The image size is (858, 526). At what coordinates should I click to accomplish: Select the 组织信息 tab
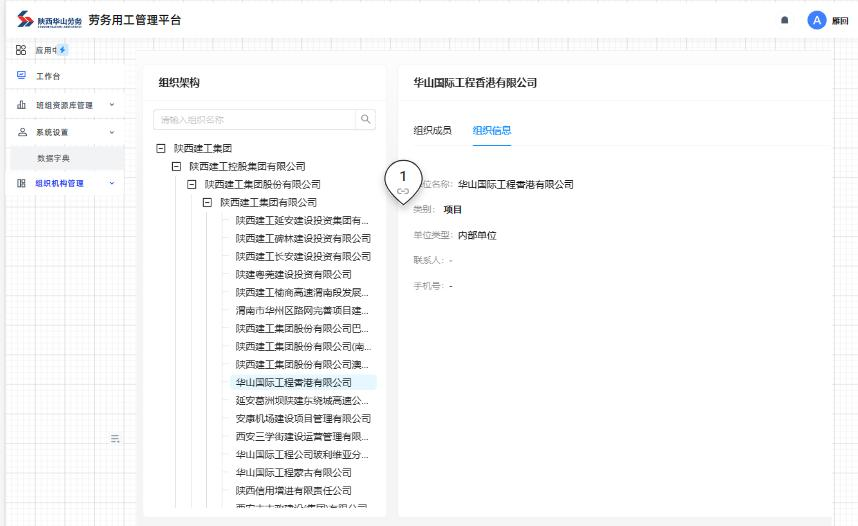click(x=492, y=130)
